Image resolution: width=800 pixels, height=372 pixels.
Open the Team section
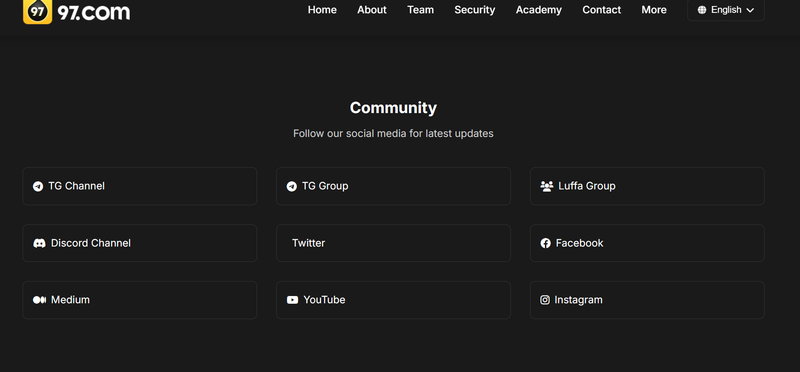420,10
